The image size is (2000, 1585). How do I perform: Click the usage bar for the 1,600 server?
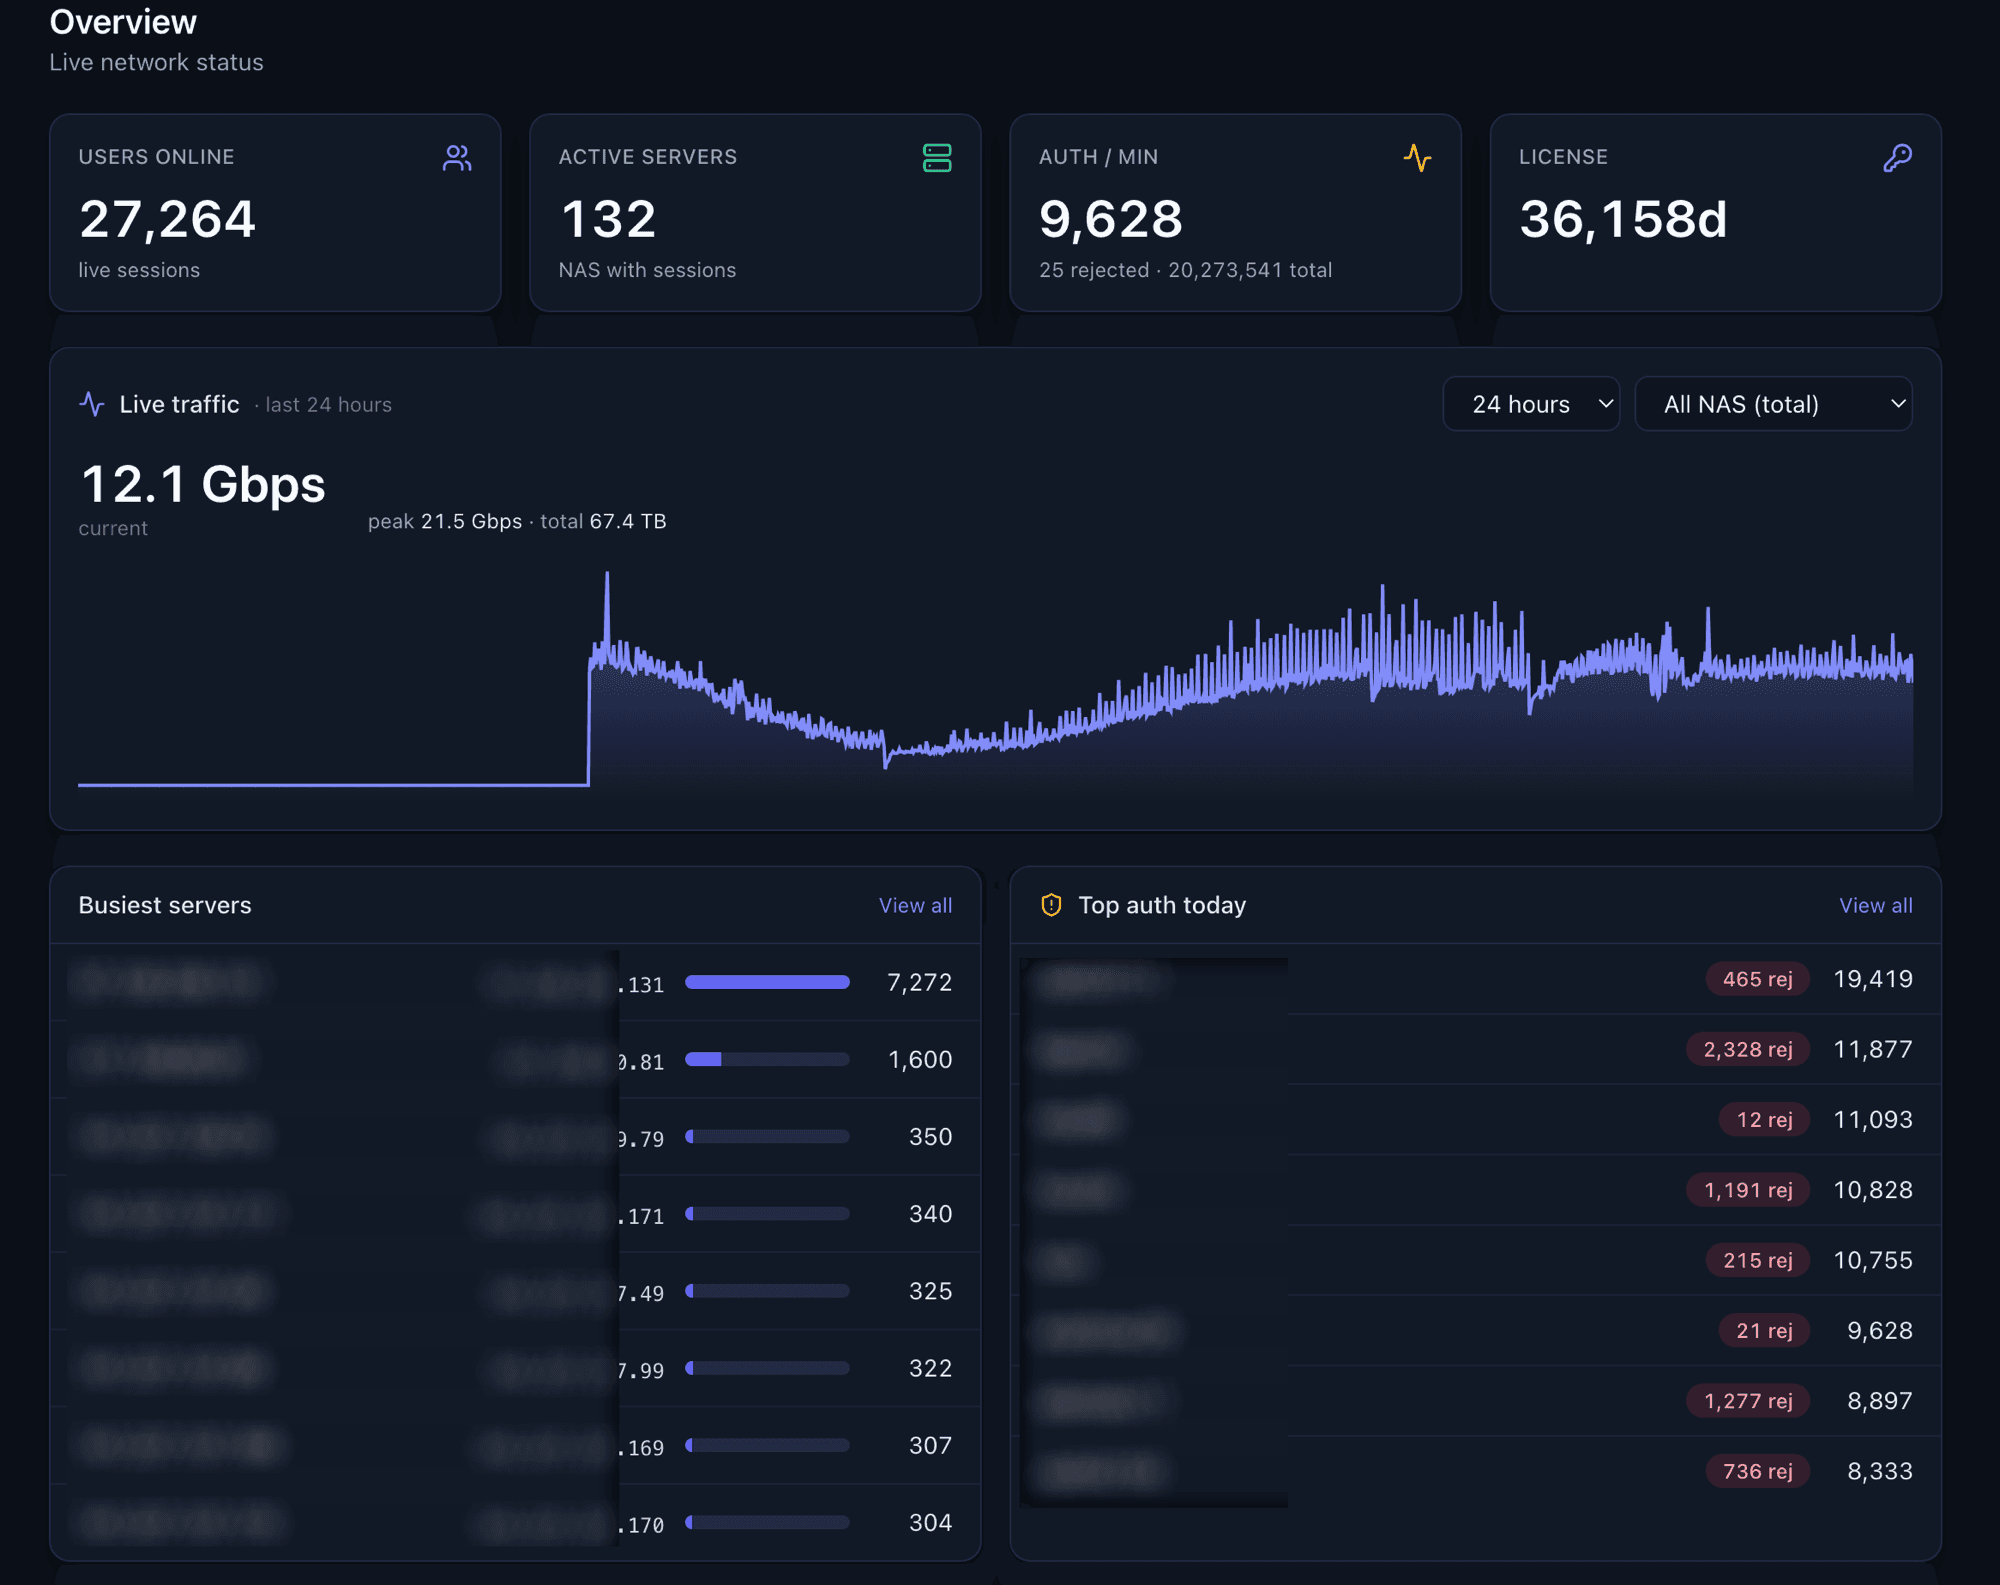767,1059
